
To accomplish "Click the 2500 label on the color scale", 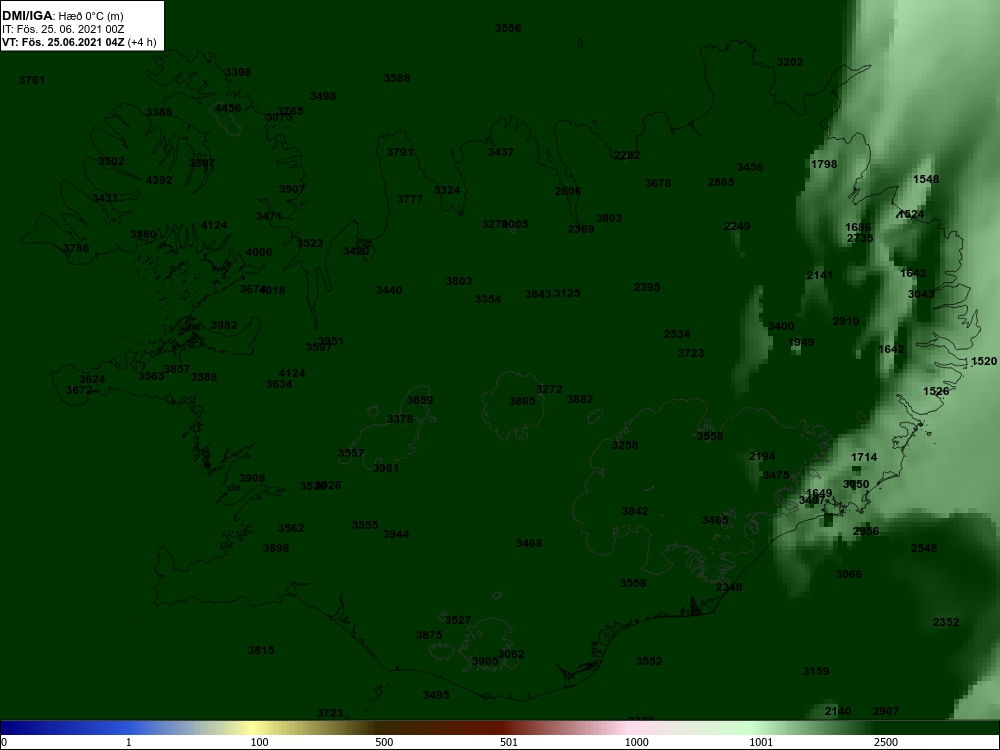I will click(886, 742).
